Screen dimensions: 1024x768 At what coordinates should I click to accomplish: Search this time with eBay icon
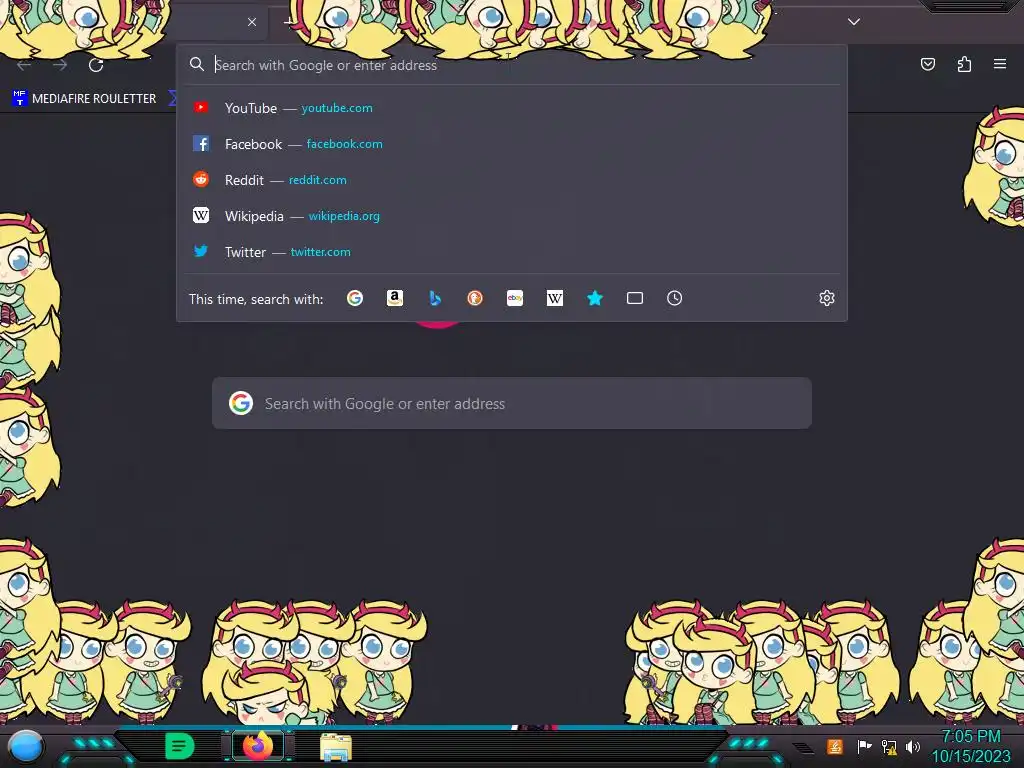point(515,298)
